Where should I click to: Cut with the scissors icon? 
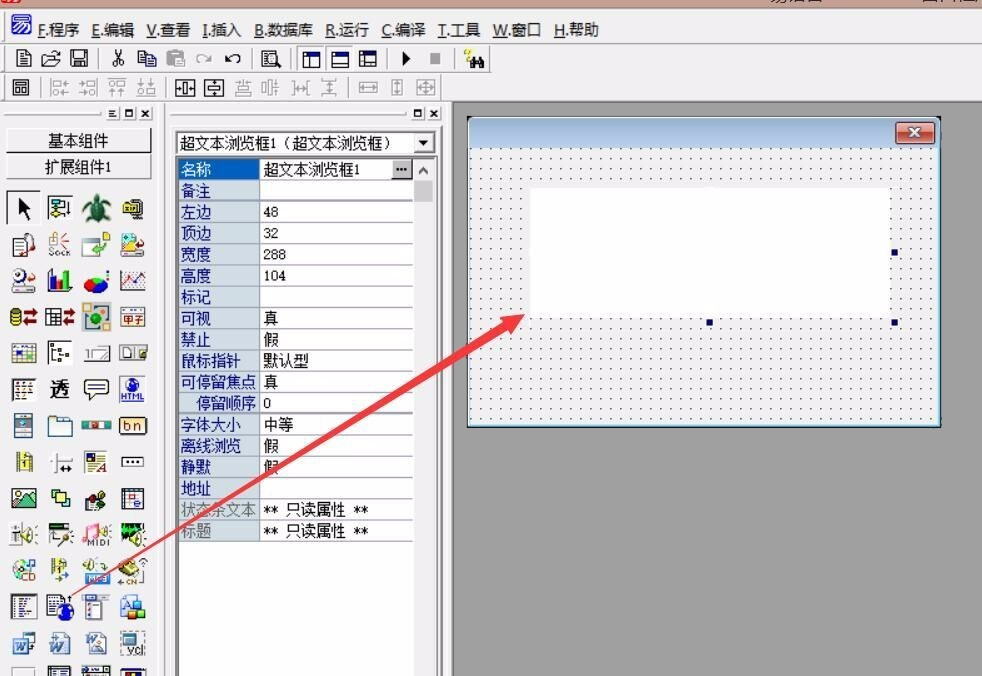tap(118, 58)
